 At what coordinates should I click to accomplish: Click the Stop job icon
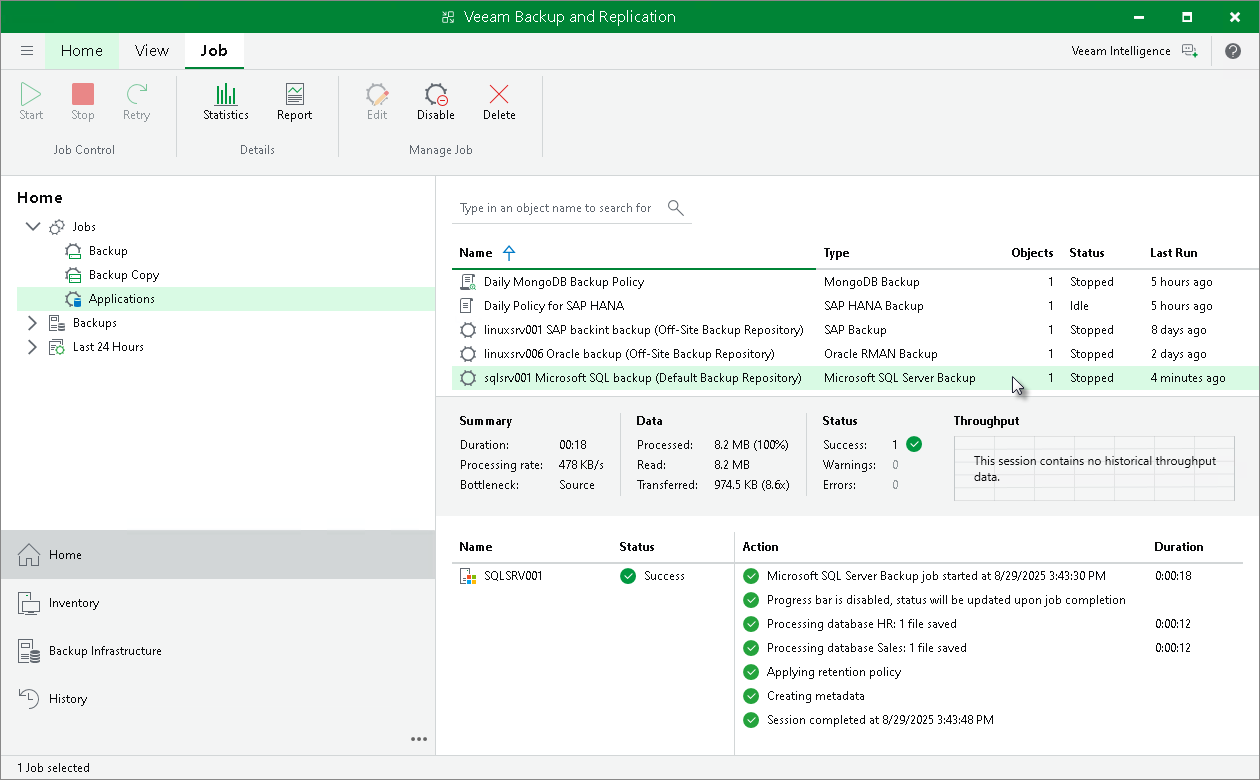[x=82, y=100]
